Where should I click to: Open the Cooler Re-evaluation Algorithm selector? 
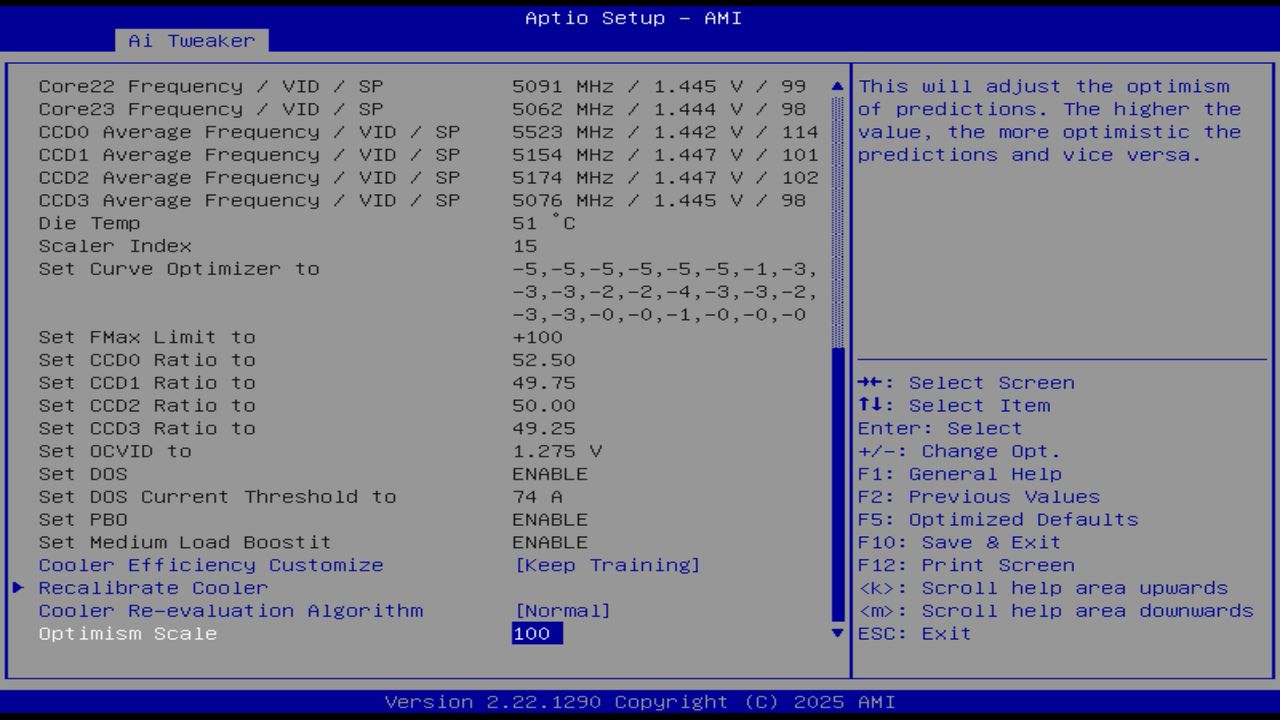click(x=230, y=610)
